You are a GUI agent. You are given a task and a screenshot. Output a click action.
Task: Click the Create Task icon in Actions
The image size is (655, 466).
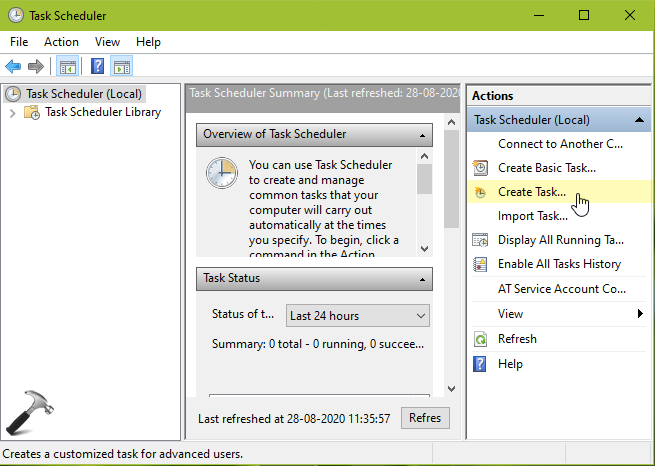point(480,192)
